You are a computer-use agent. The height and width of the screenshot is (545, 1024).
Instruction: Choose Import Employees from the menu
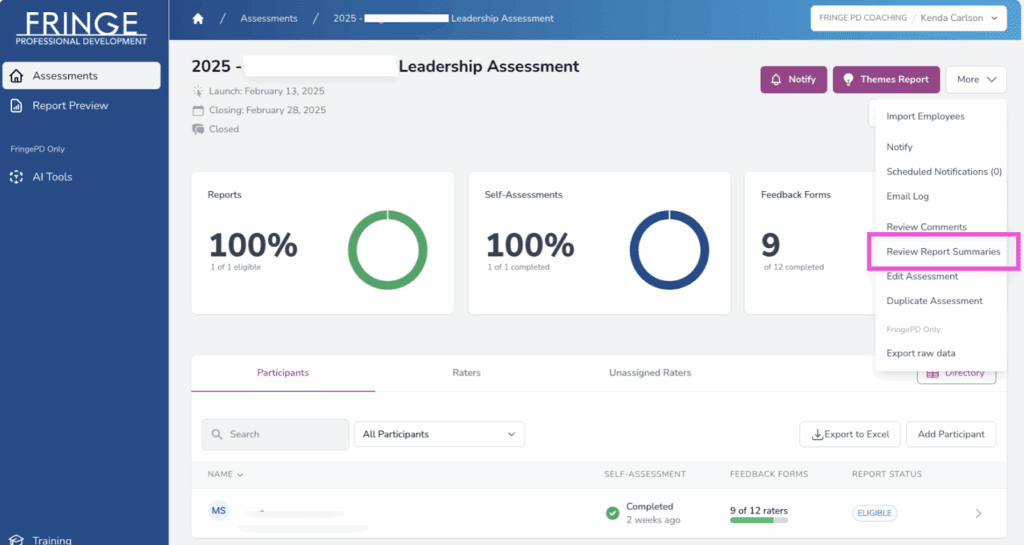click(x=925, y=117)
